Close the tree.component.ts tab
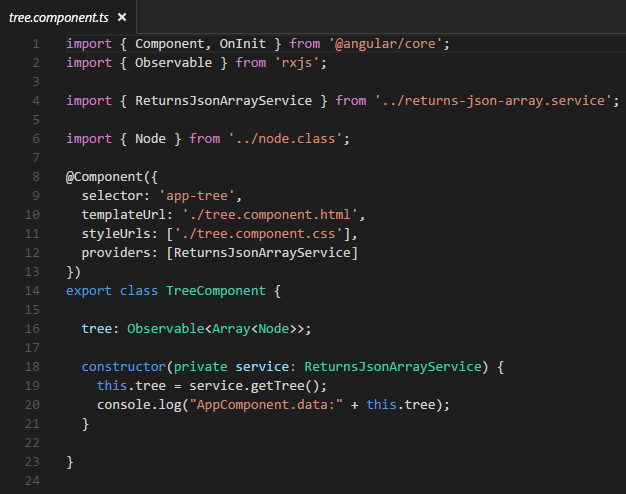 [122, 17]
